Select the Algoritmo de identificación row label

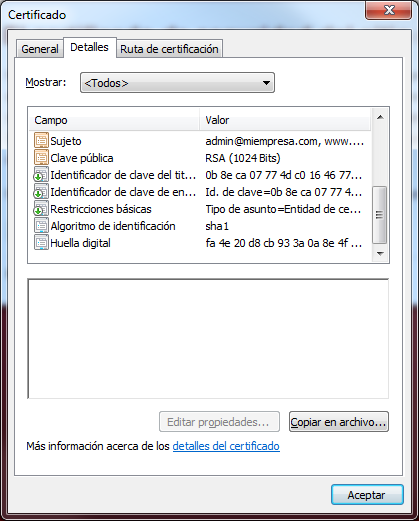113,226
